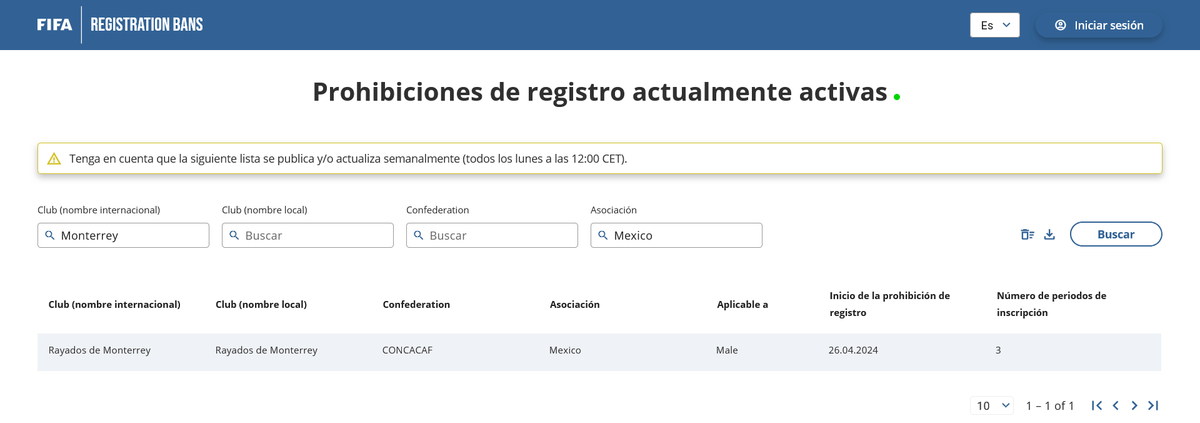
Task: Click the Mexico cell in results row
Action: (565, 351)
